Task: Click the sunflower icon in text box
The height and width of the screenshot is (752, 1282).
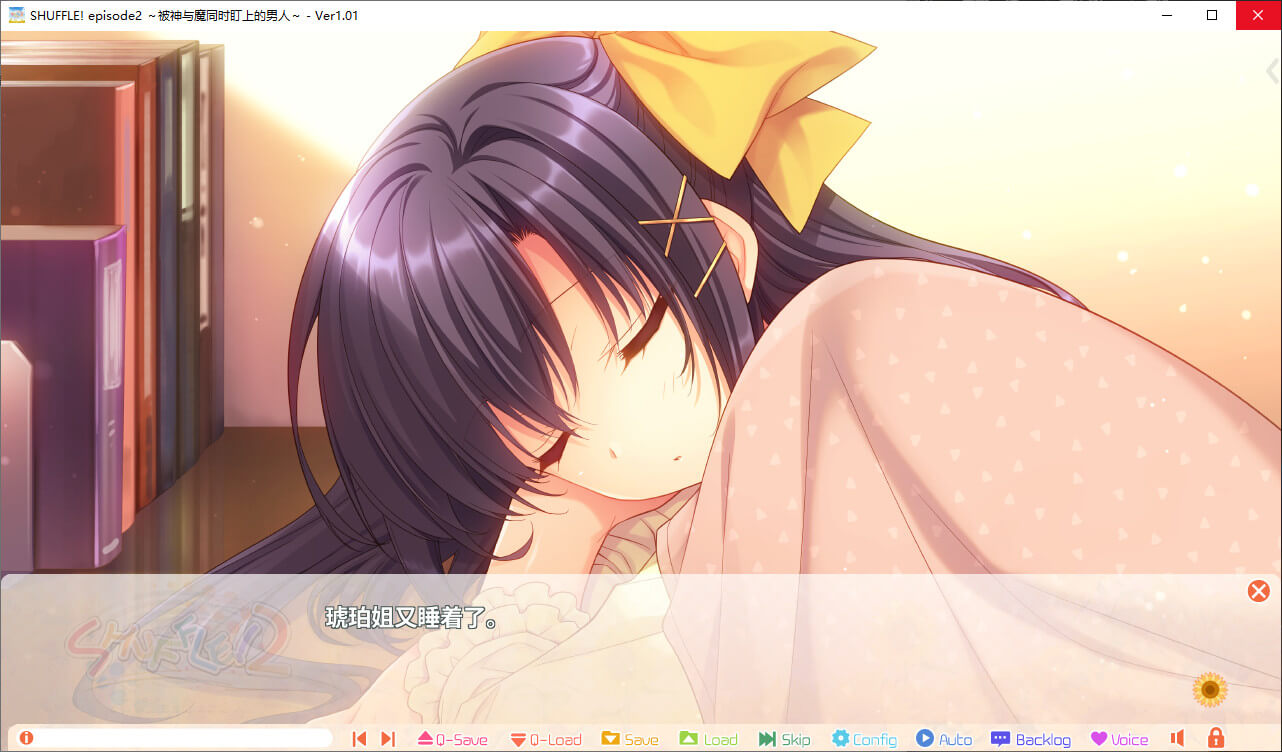Action: (1210, 689)
